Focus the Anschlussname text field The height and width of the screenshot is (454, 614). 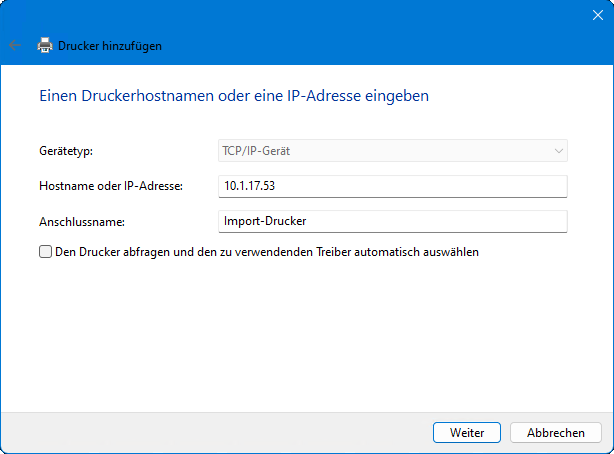point(392,221)
